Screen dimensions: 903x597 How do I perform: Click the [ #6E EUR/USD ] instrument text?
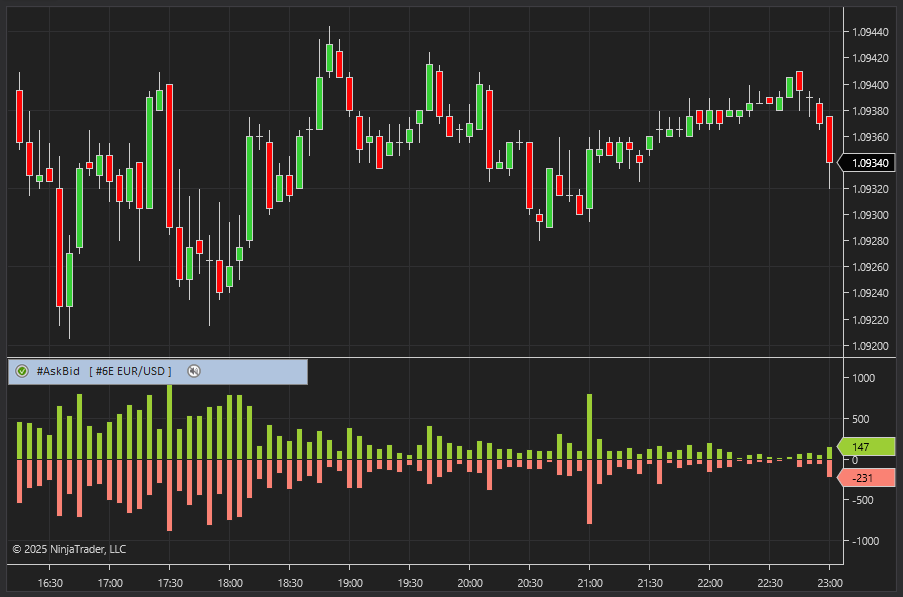[130, 371]
